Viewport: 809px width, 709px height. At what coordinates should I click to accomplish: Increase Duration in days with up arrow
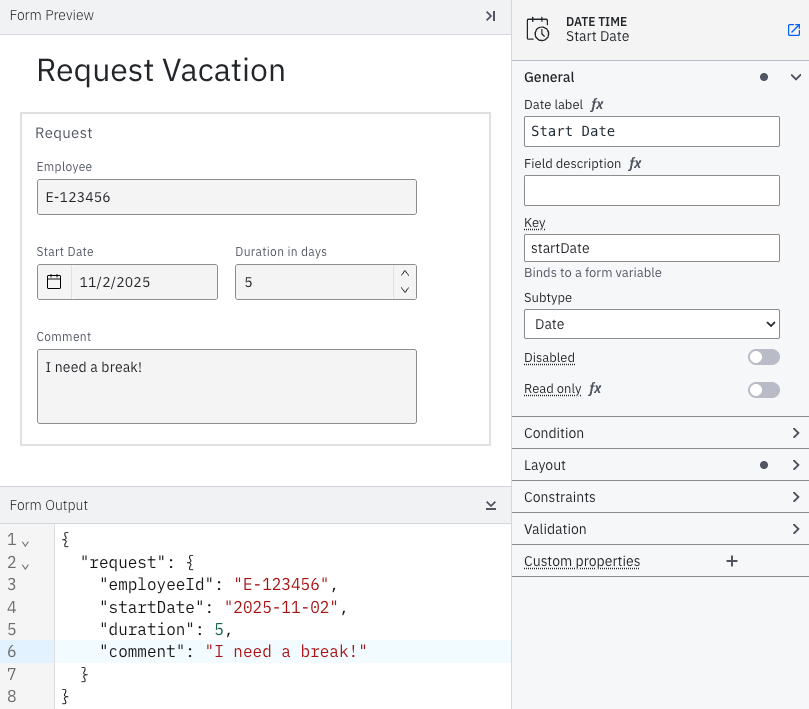404,273
